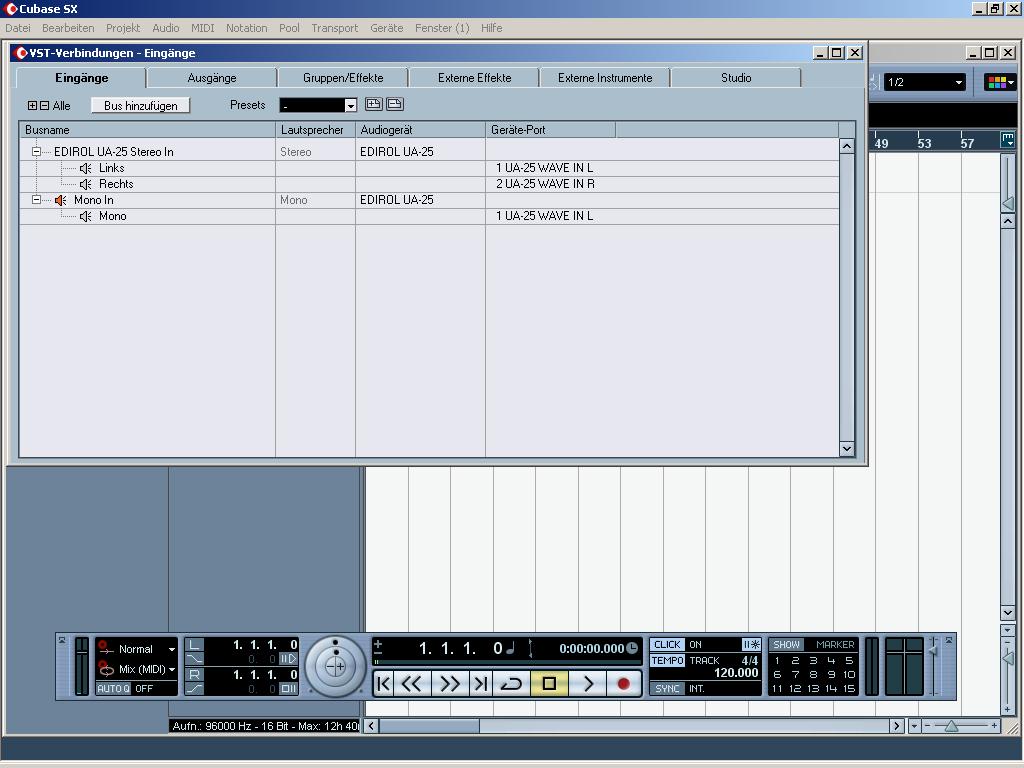This screenshot has width=1024, height=768.
Task: Click the note icon of the primary time display
Action: pyautogui.click(x=511, y=648)
